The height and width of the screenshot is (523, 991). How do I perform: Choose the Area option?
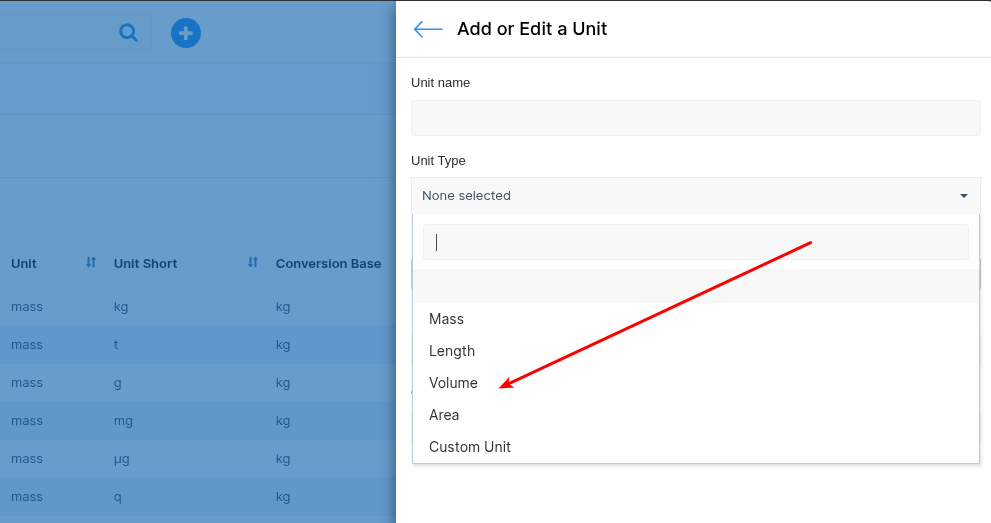click(x=444, y=415)
